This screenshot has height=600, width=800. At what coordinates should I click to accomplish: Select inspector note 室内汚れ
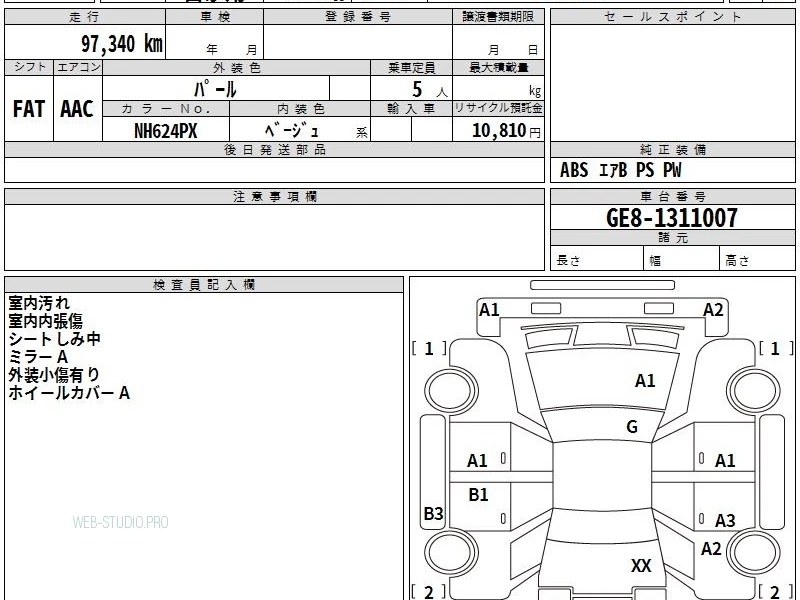[39, 303]
